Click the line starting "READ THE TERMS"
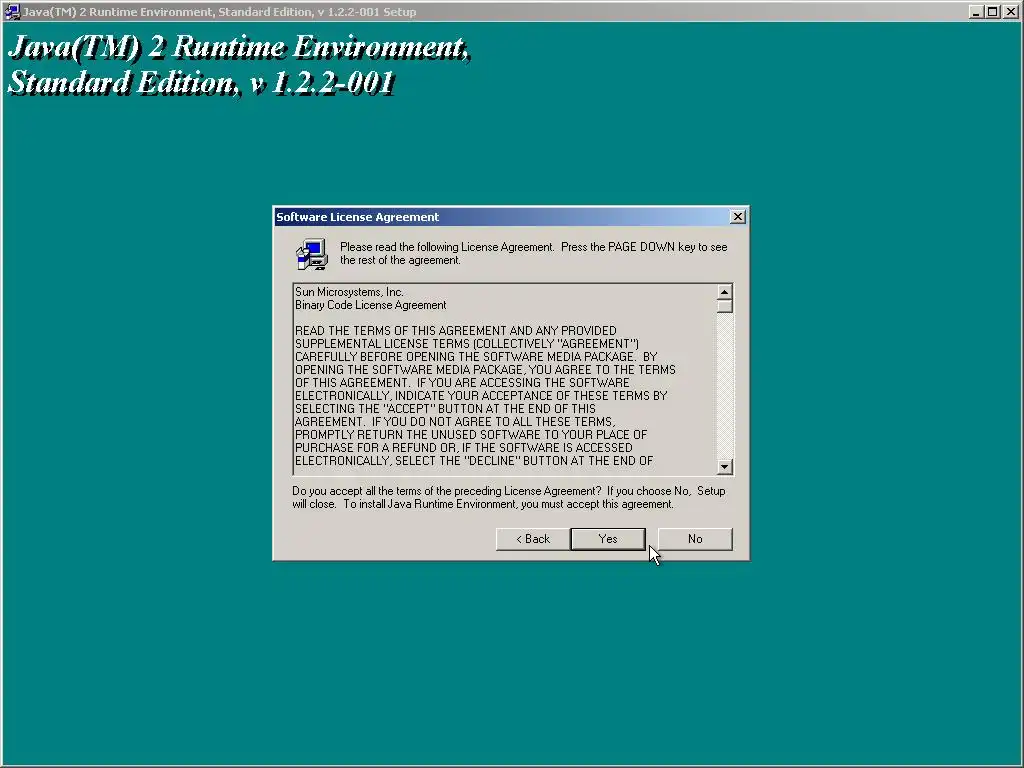 [x=455, y=330]
